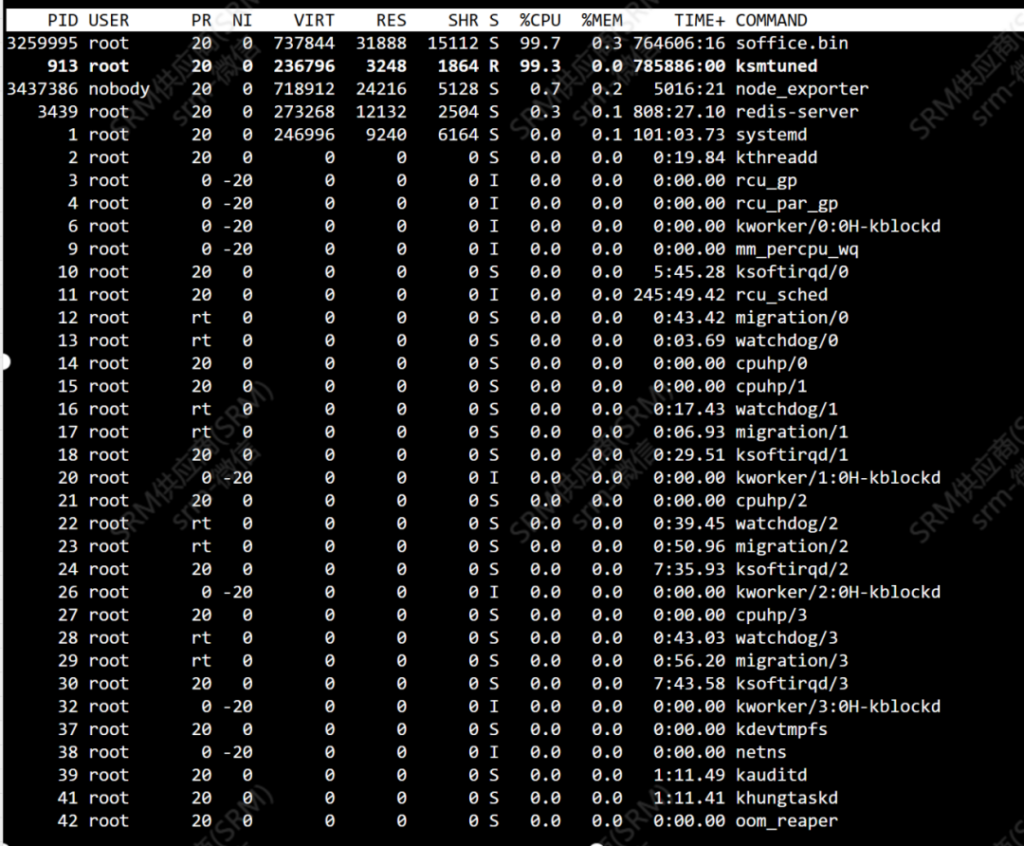Click the VIRT column header

tap(314, 20)
